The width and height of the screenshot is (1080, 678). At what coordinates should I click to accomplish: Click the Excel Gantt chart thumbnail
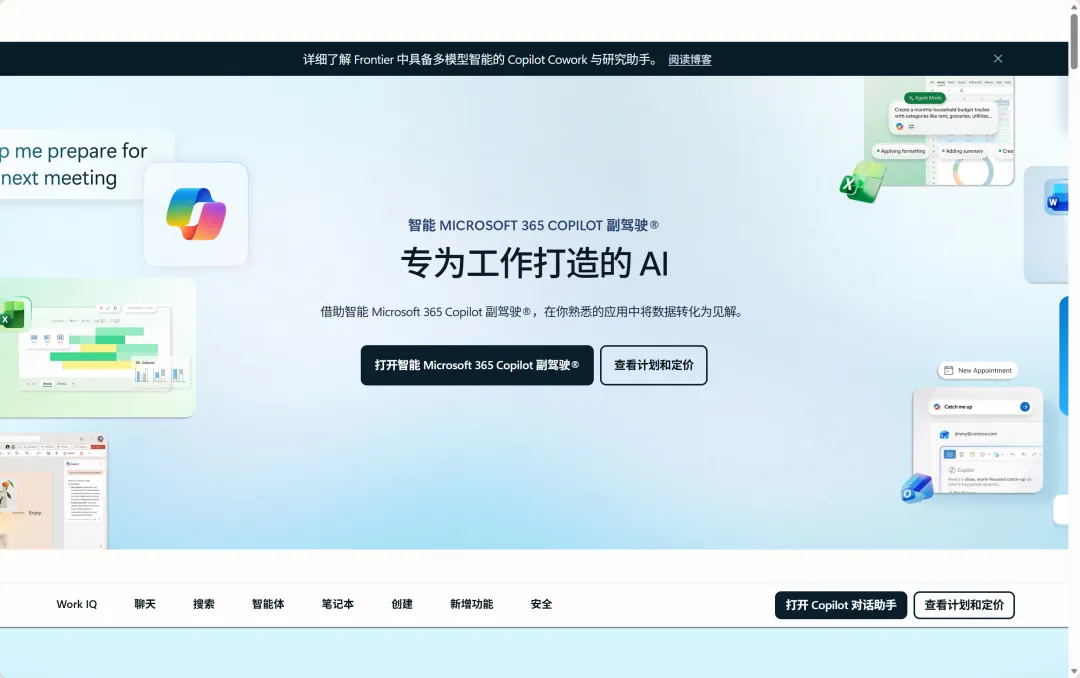coord(98,348)
